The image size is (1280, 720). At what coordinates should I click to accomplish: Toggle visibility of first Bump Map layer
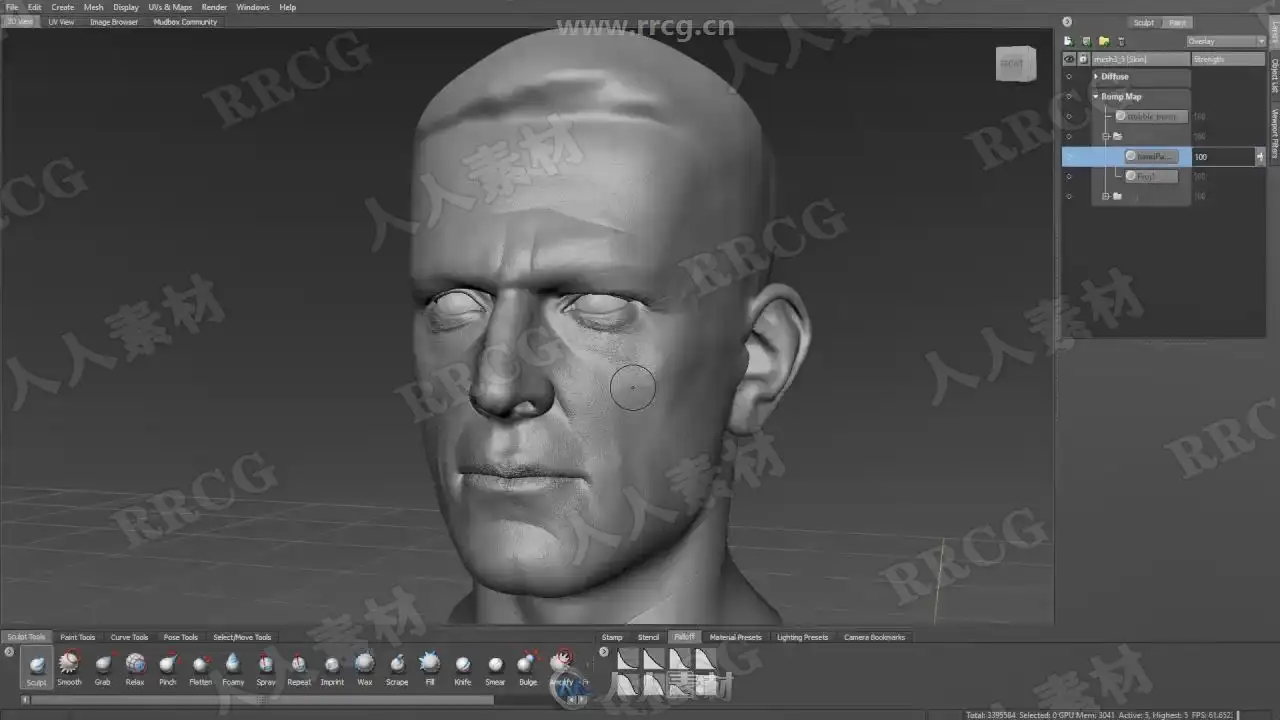(1068, 116)
